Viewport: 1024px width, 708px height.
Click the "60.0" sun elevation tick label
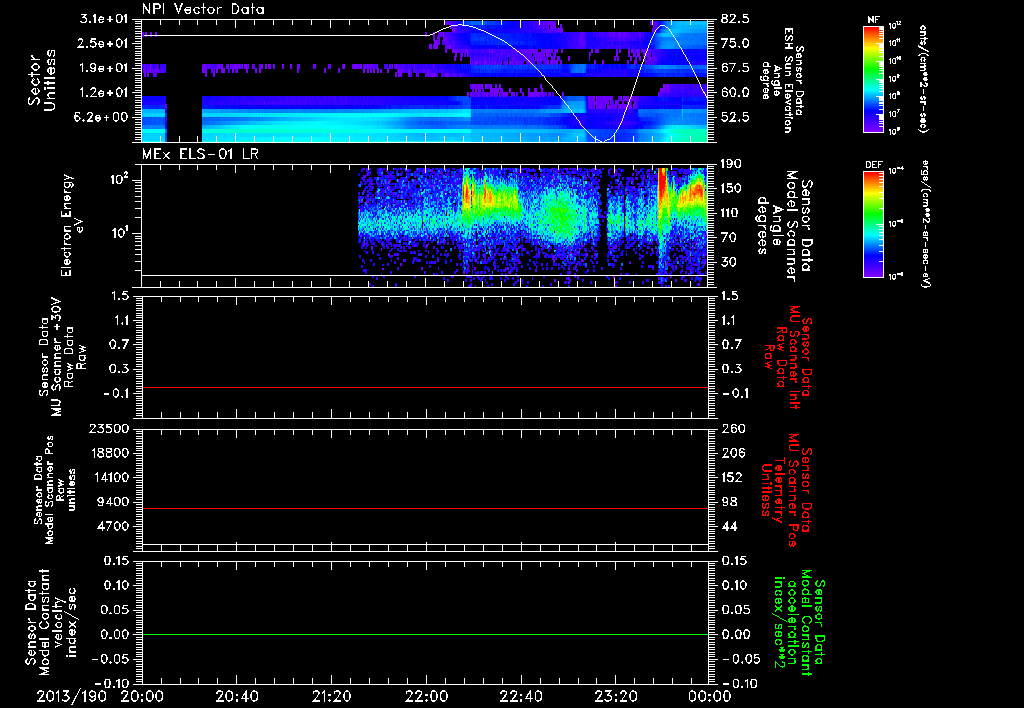point(735,93)
